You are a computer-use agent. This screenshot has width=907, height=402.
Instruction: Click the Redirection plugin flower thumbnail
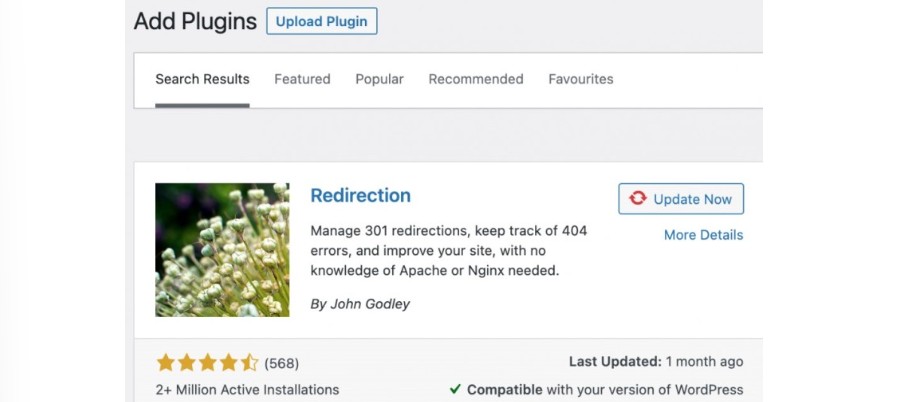click(x=222, y=250)
